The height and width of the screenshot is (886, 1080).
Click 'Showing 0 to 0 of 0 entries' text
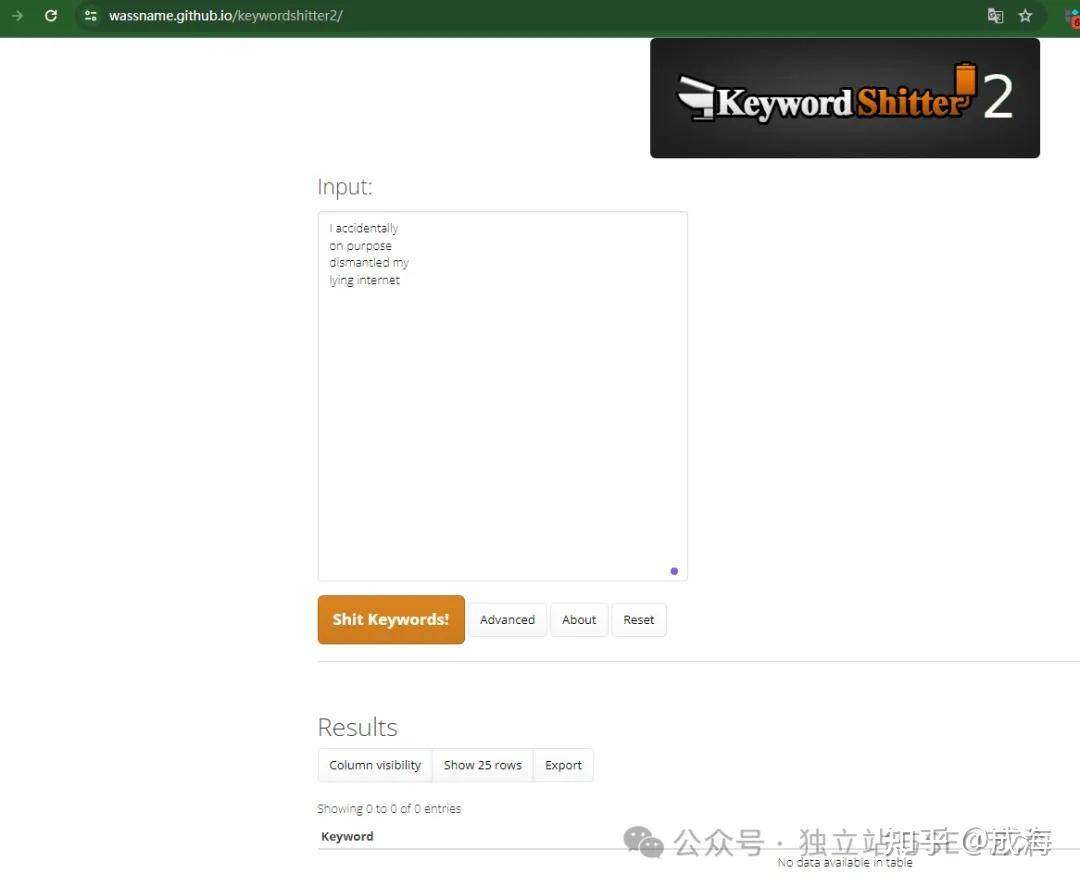click(389, 808)
